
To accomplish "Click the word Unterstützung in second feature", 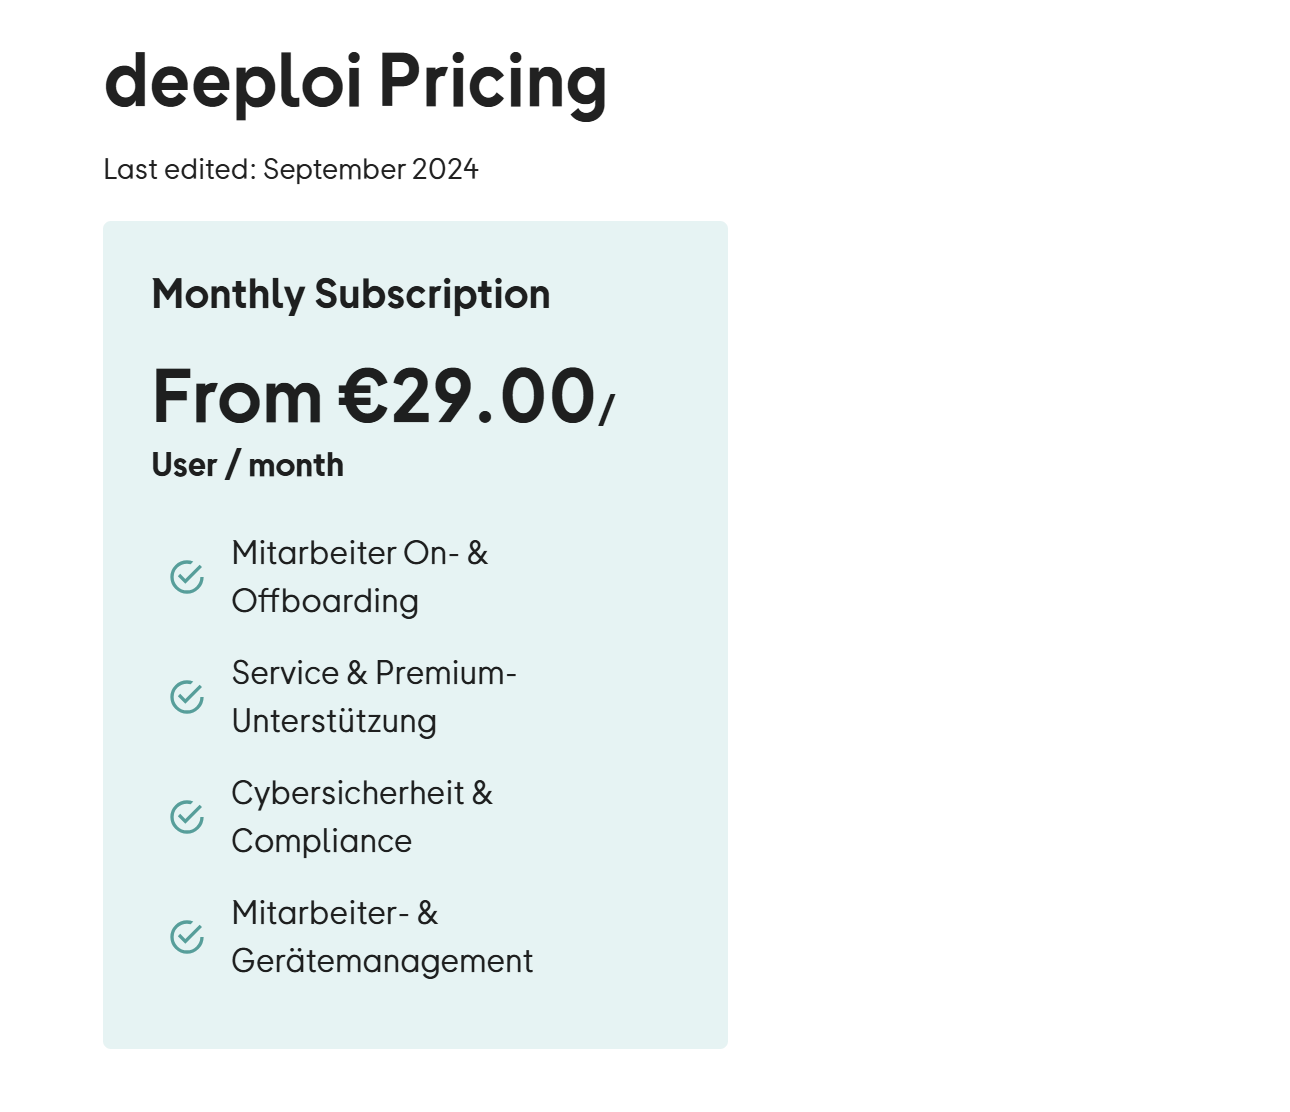I will 334,721.
